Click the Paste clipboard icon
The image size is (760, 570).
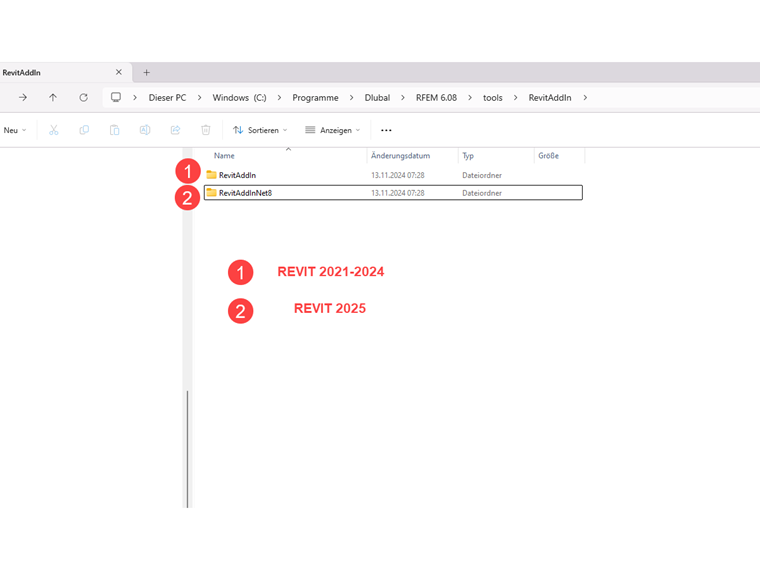(x=114, y=130)
